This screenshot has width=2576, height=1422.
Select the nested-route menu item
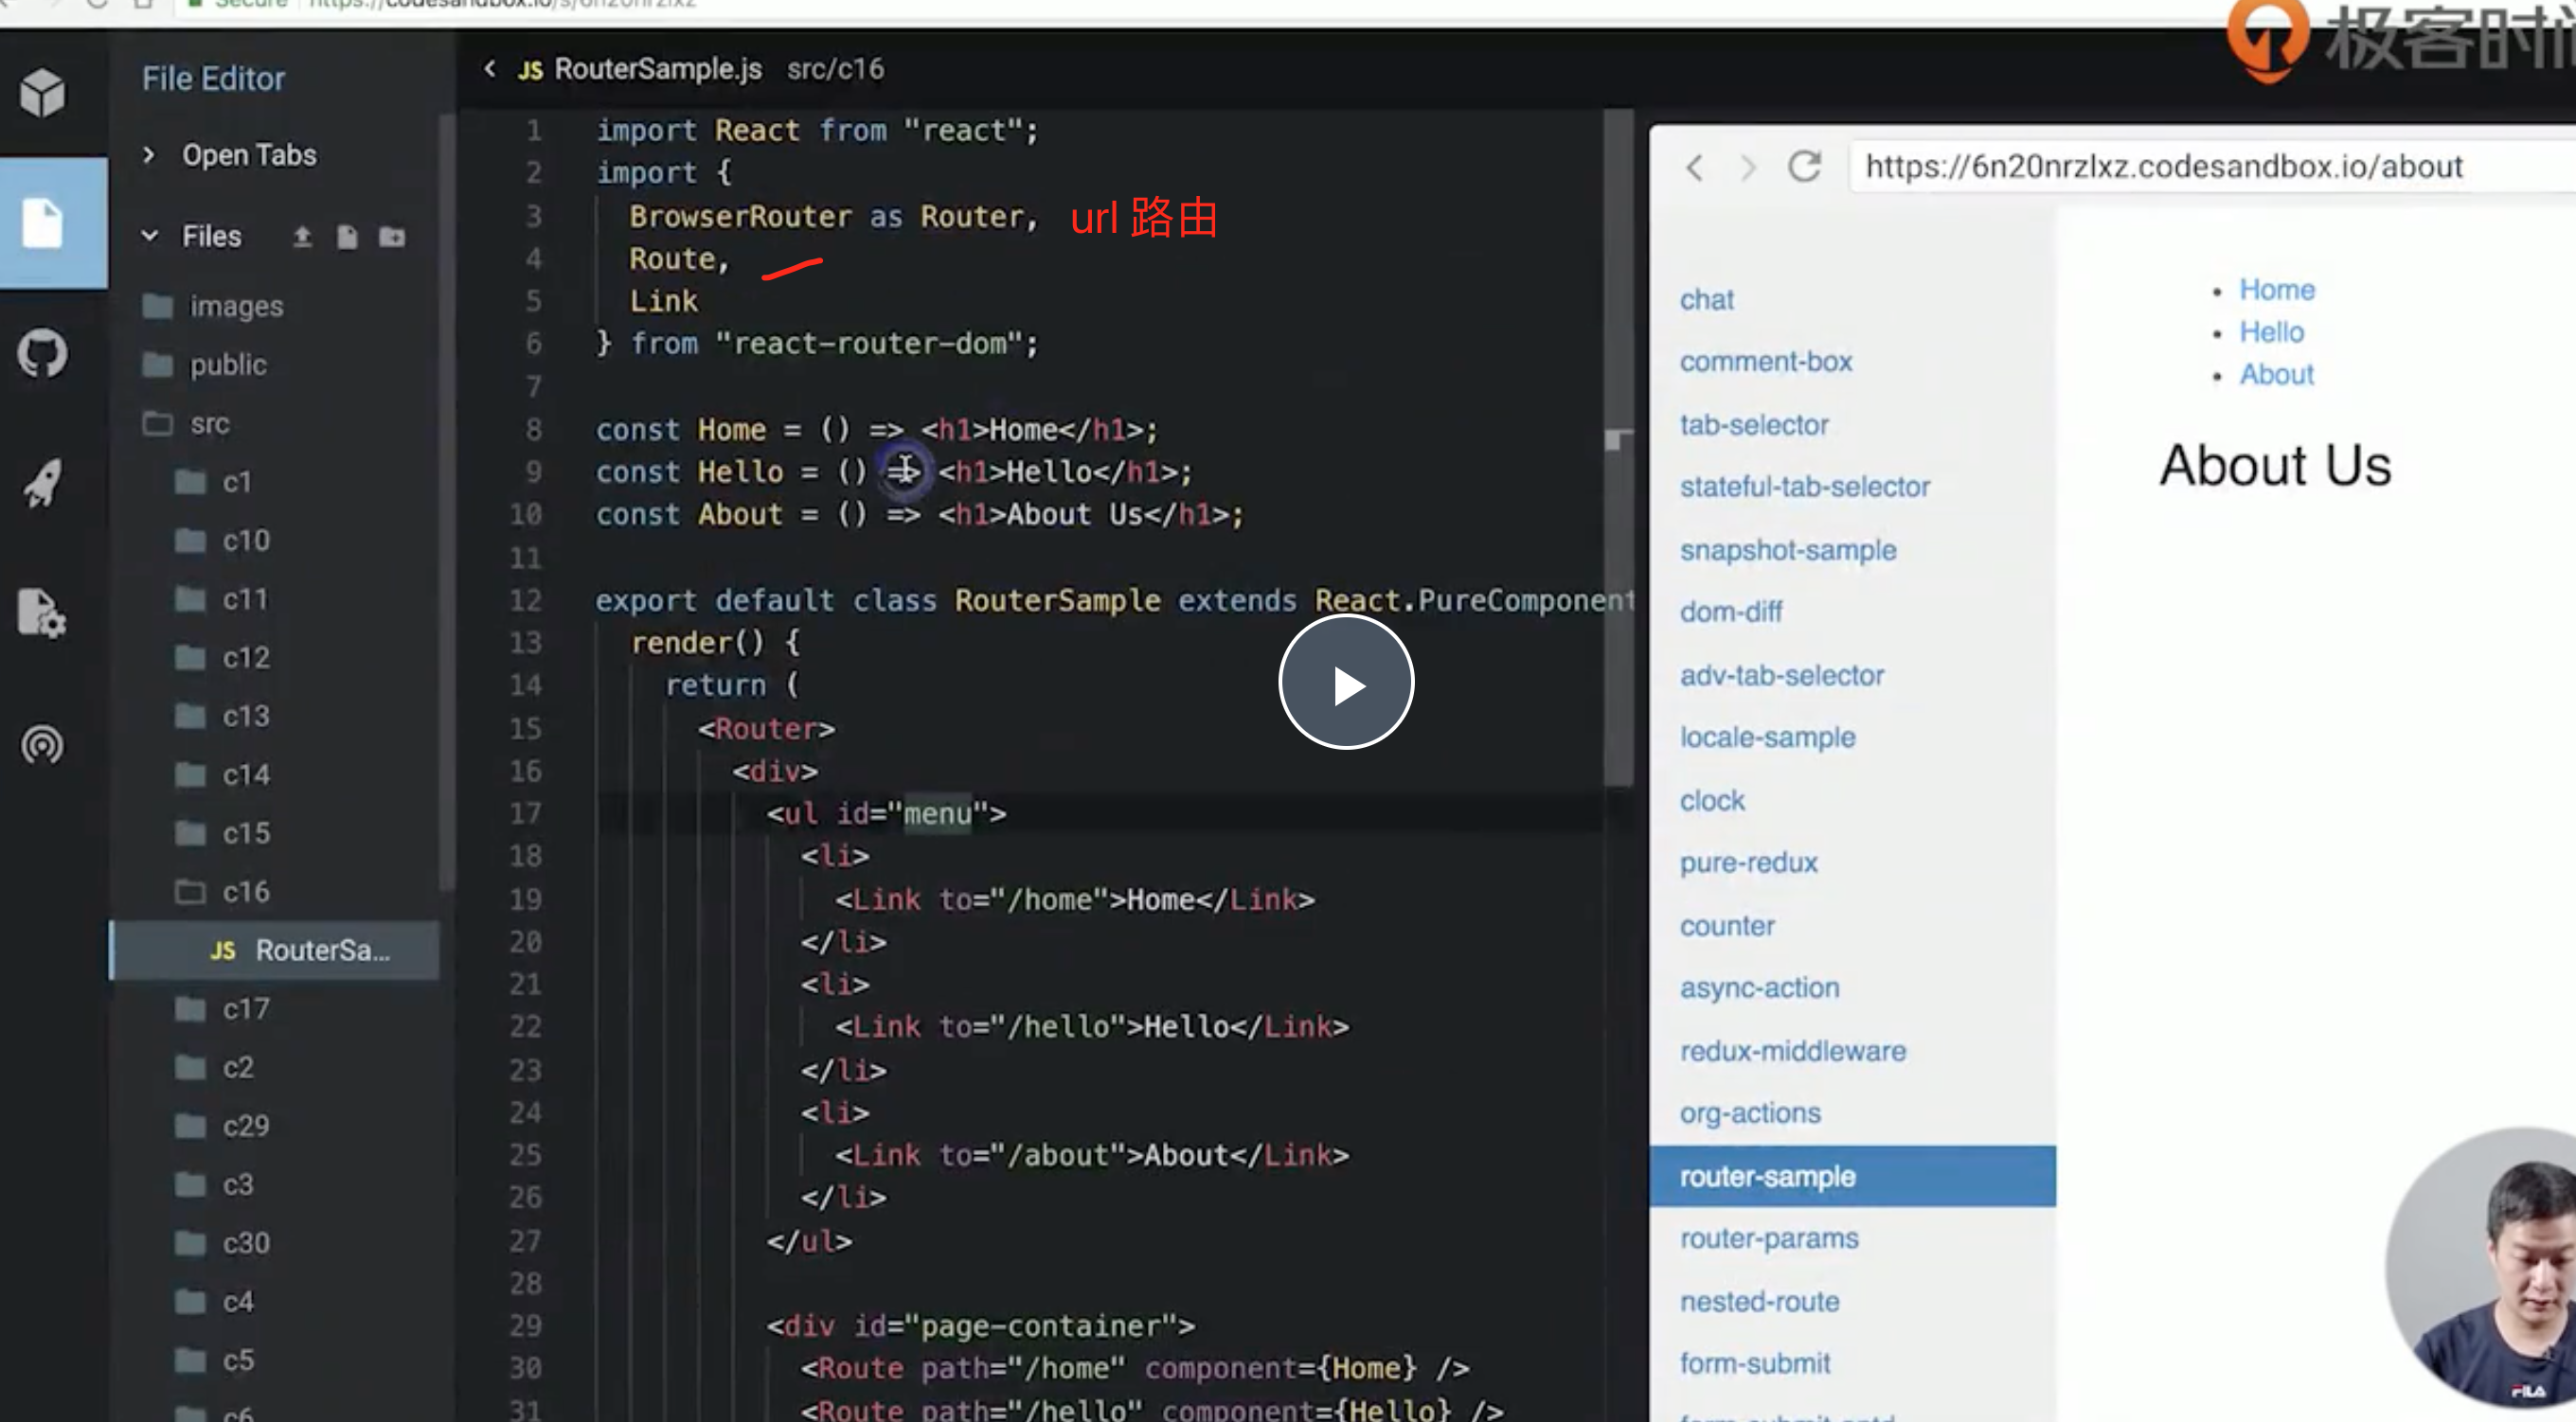(1759, 1301)
